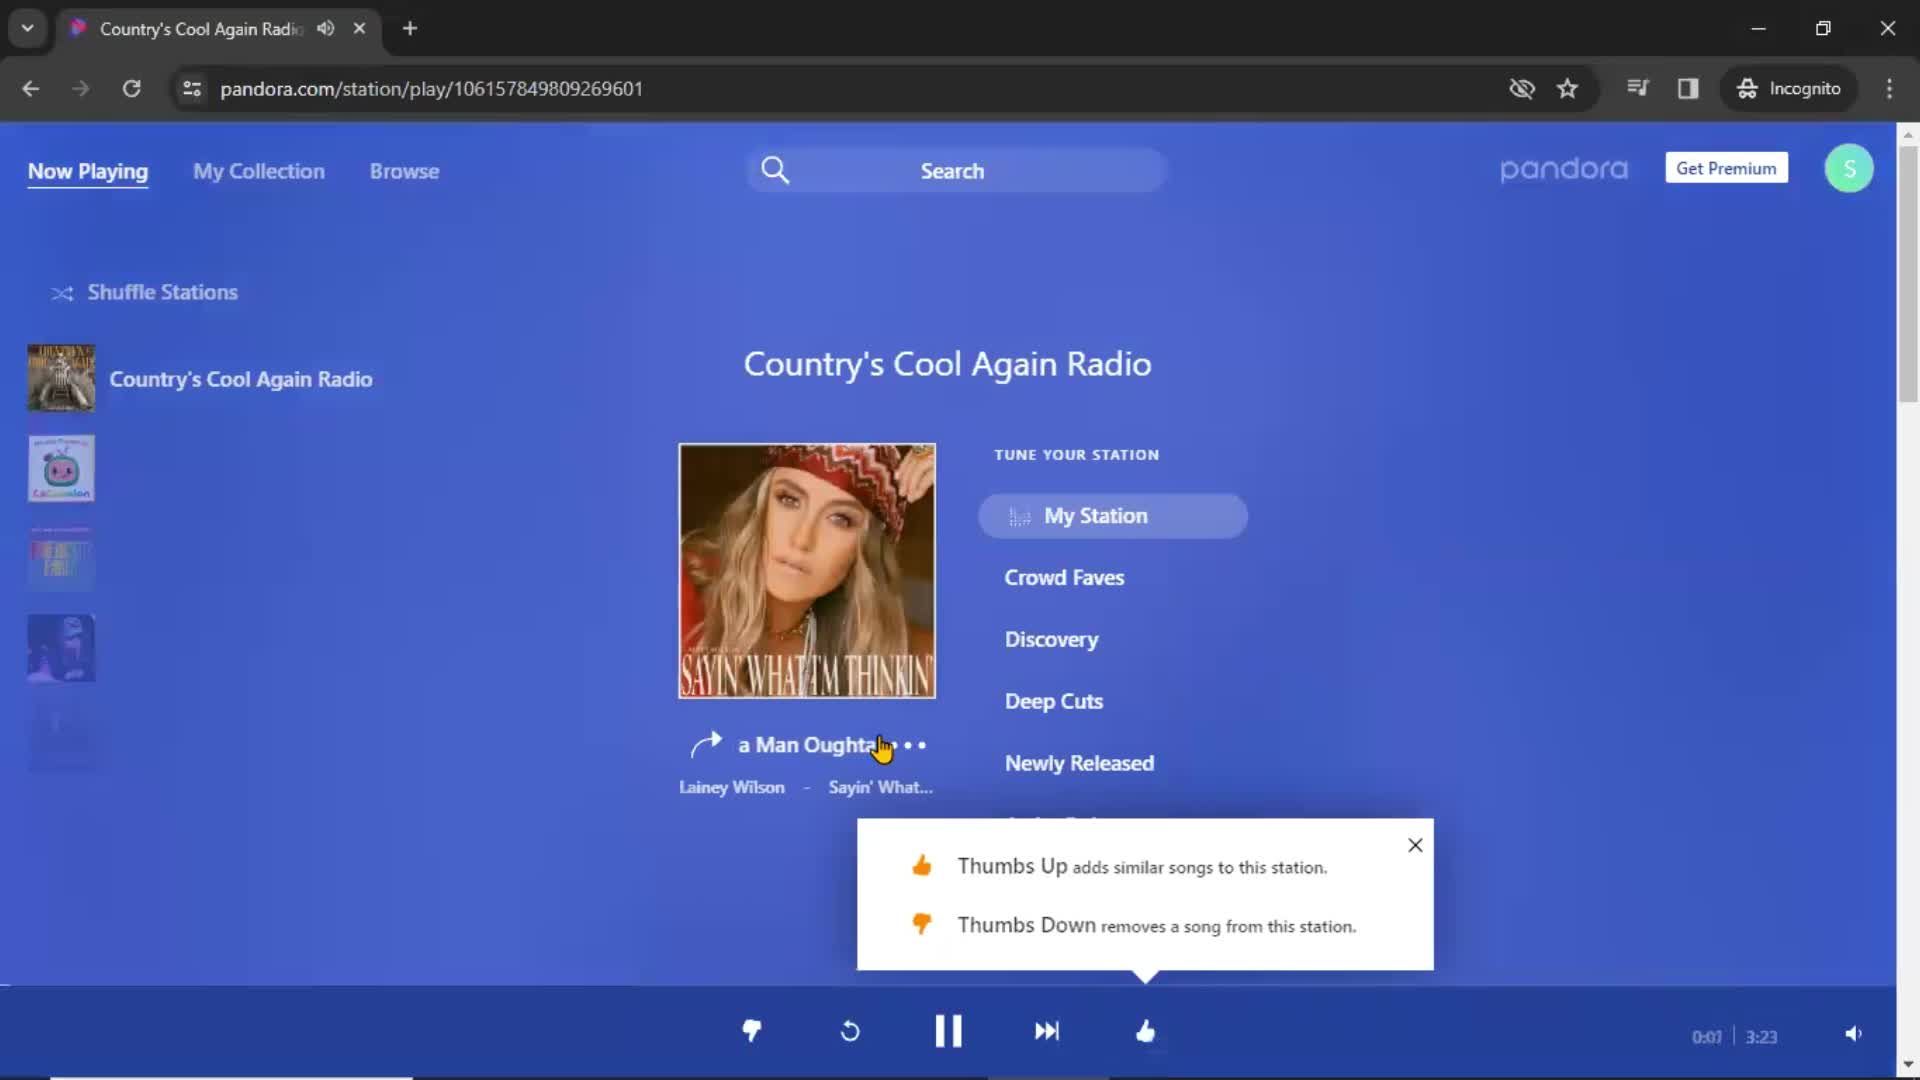
Task: Click the Skip Track forward icon
Action: pos(1046,1030)
